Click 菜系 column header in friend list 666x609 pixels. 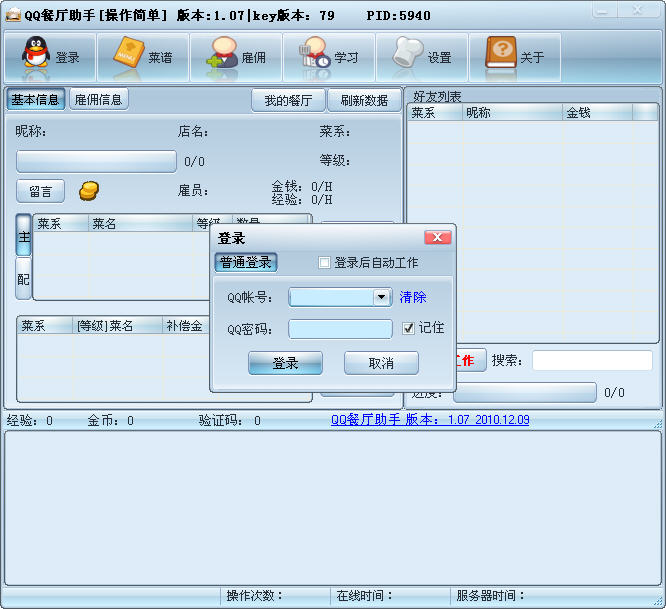[x=435, y=113]
